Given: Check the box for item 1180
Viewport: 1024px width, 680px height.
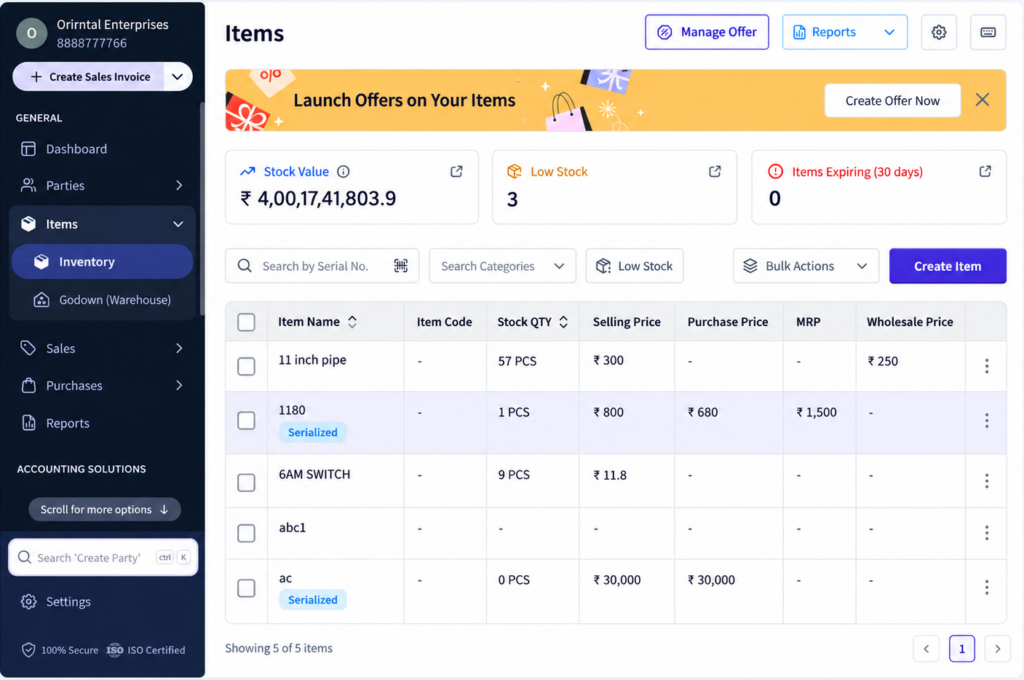Looking at the screenshot, I should 246,420.
